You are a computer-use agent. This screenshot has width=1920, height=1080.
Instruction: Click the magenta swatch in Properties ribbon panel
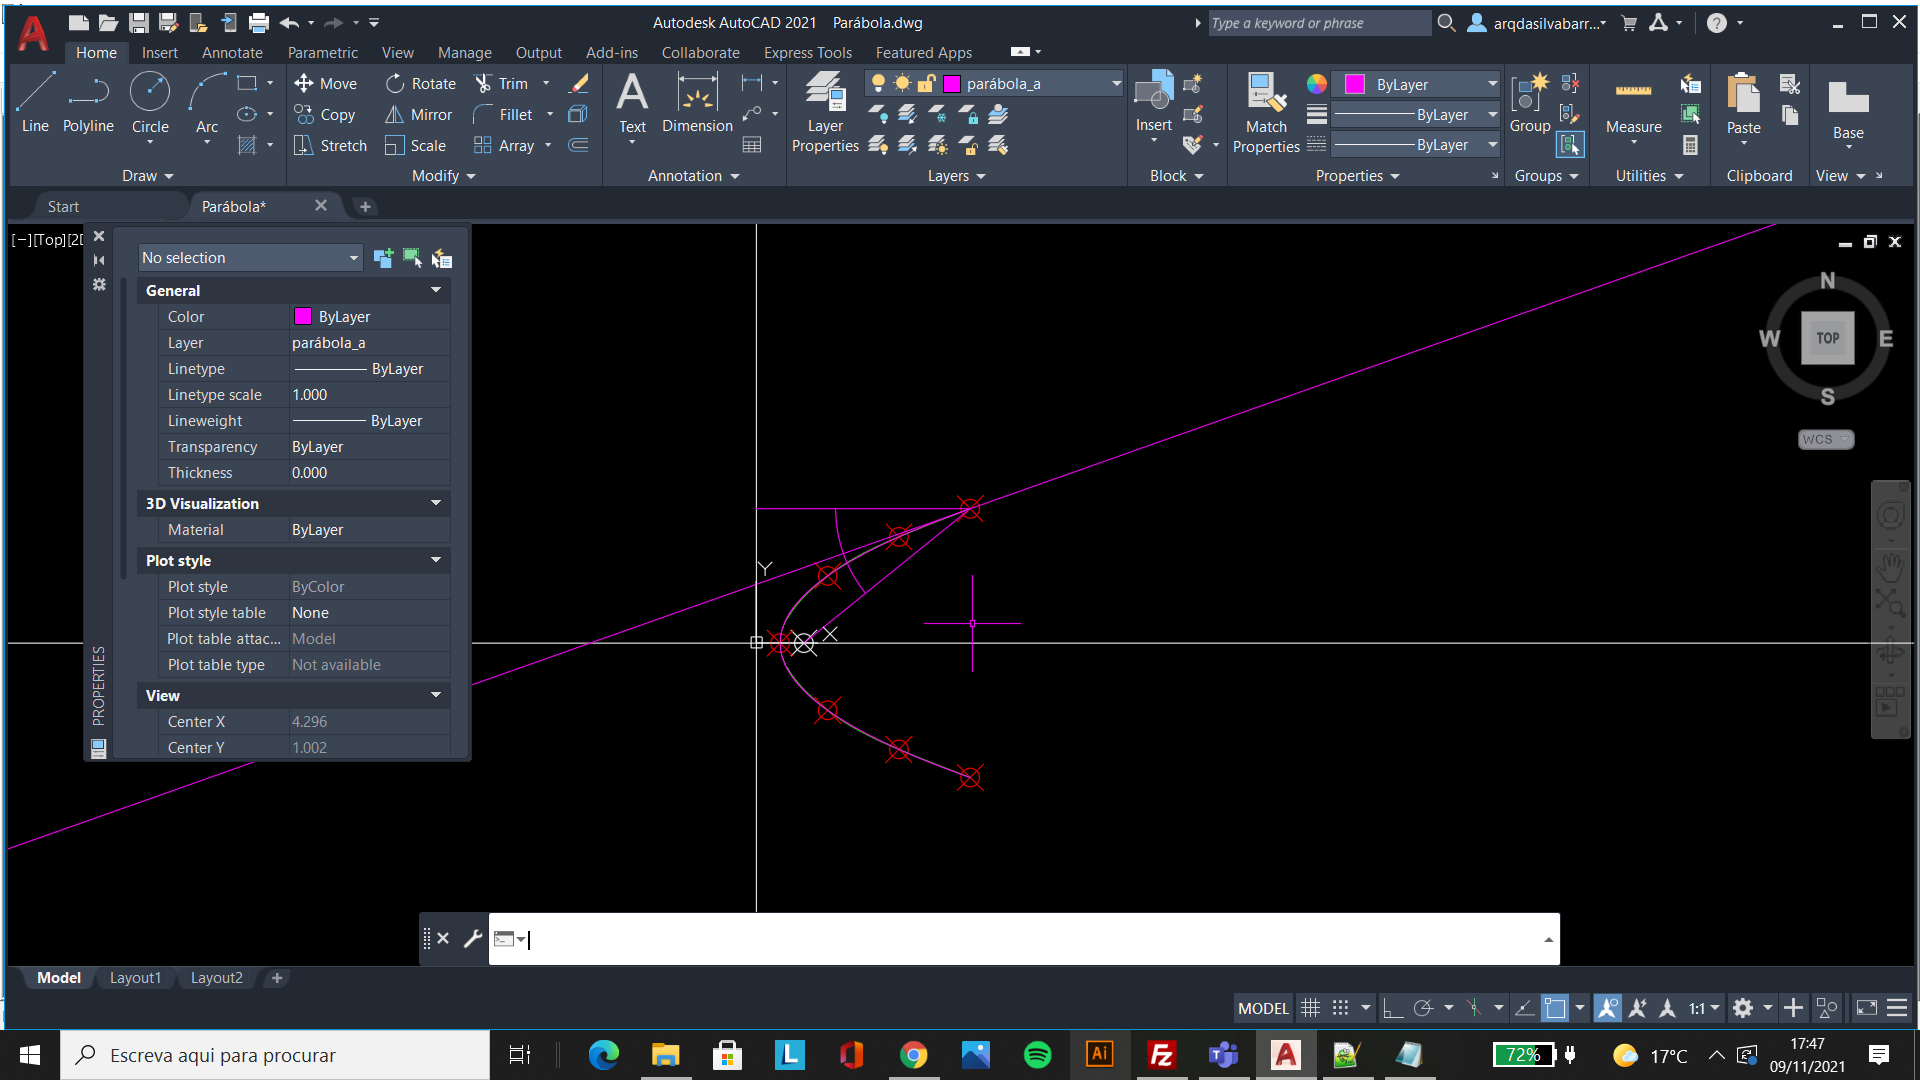point(1355,84)
